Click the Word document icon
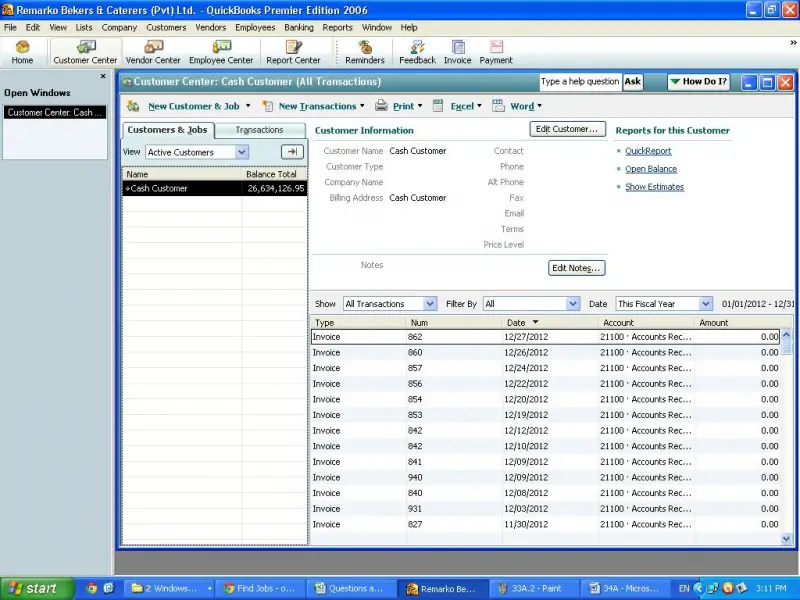This screenshot has width=800, height=600. [x=498, y=106]
